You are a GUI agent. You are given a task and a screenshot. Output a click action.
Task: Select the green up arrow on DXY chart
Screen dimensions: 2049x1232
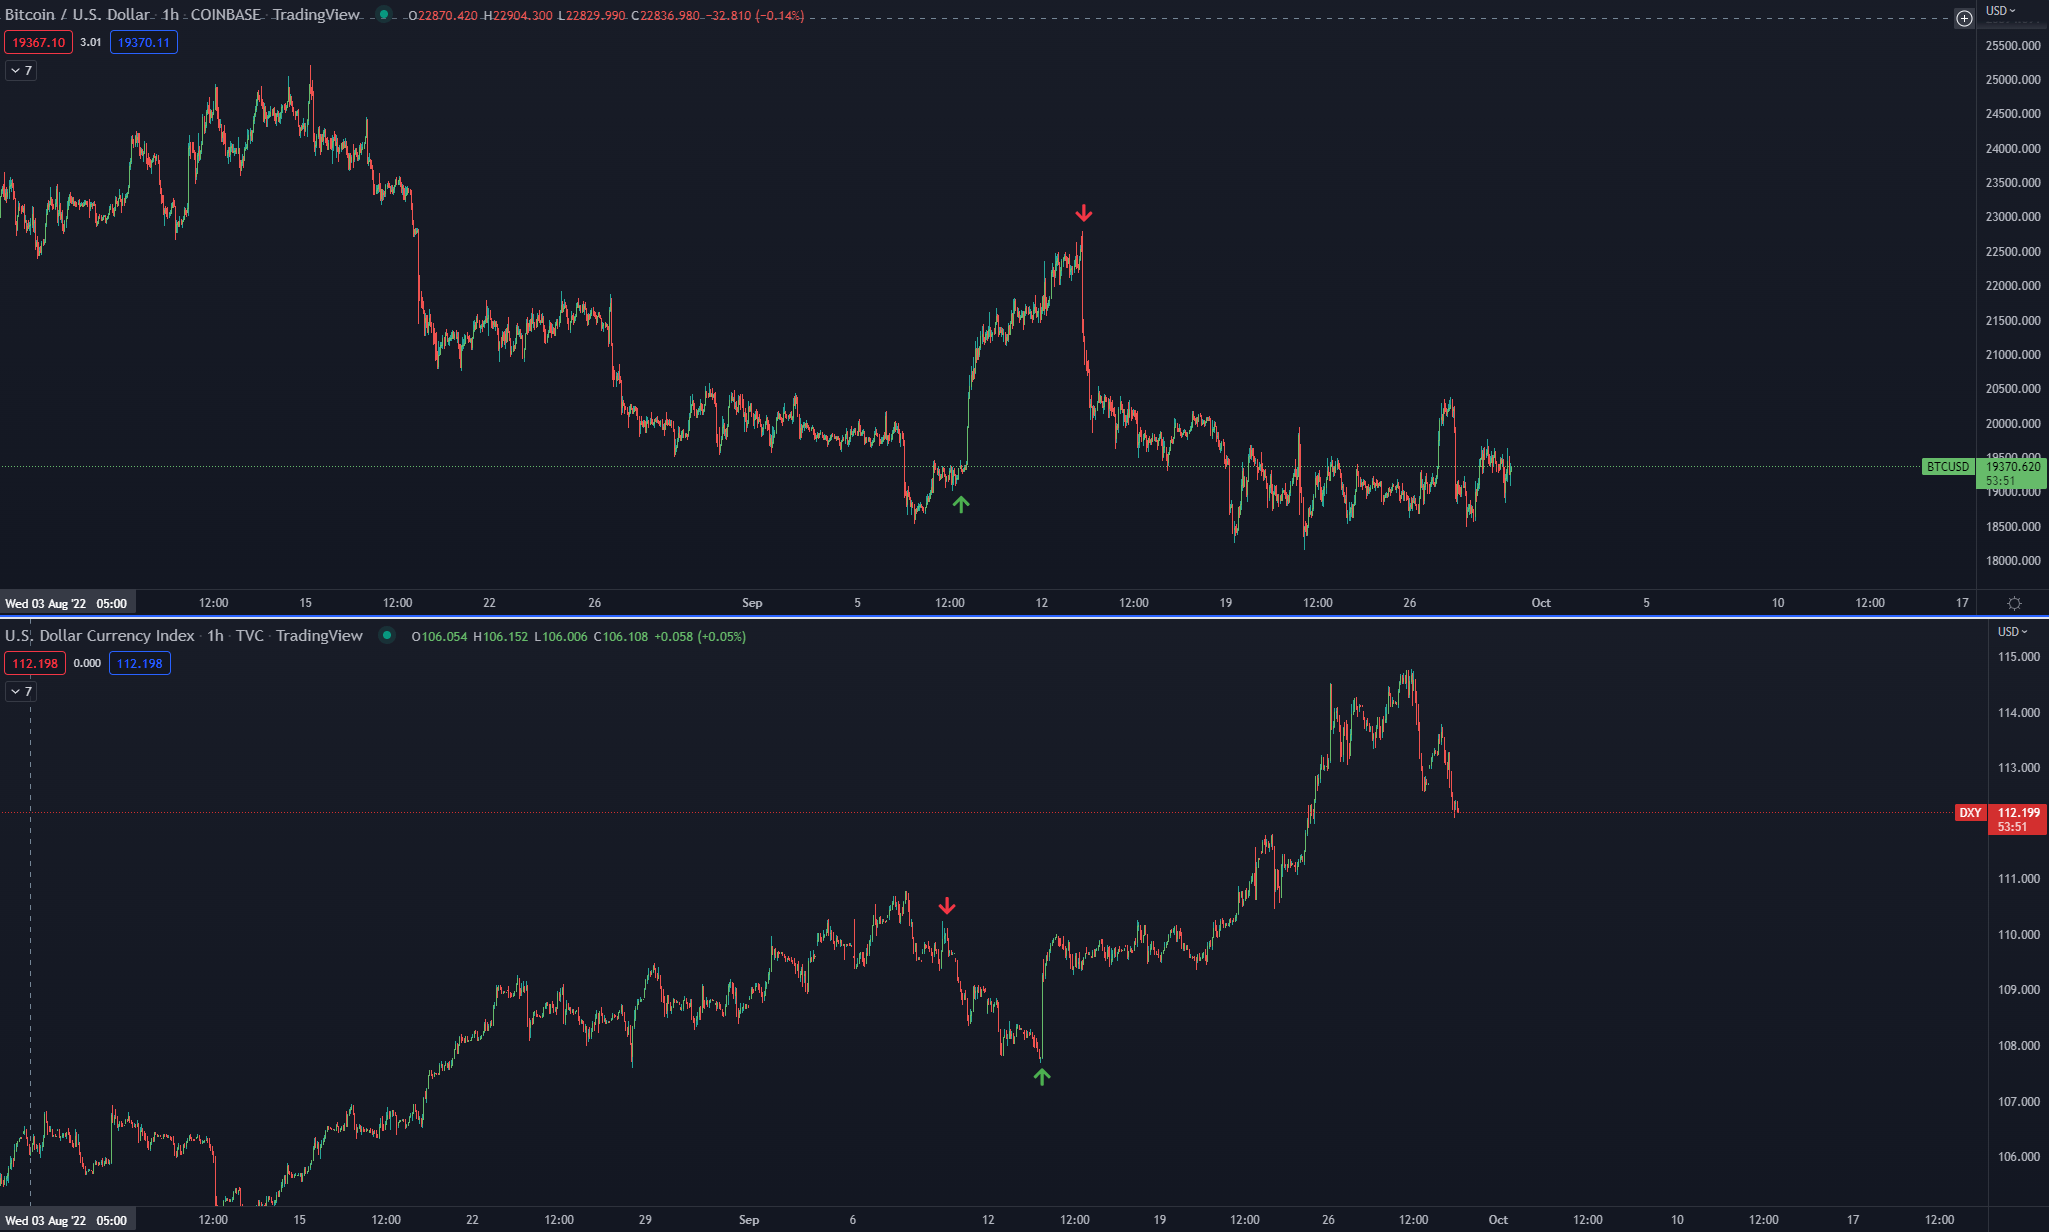(x=1042, y=1076)
